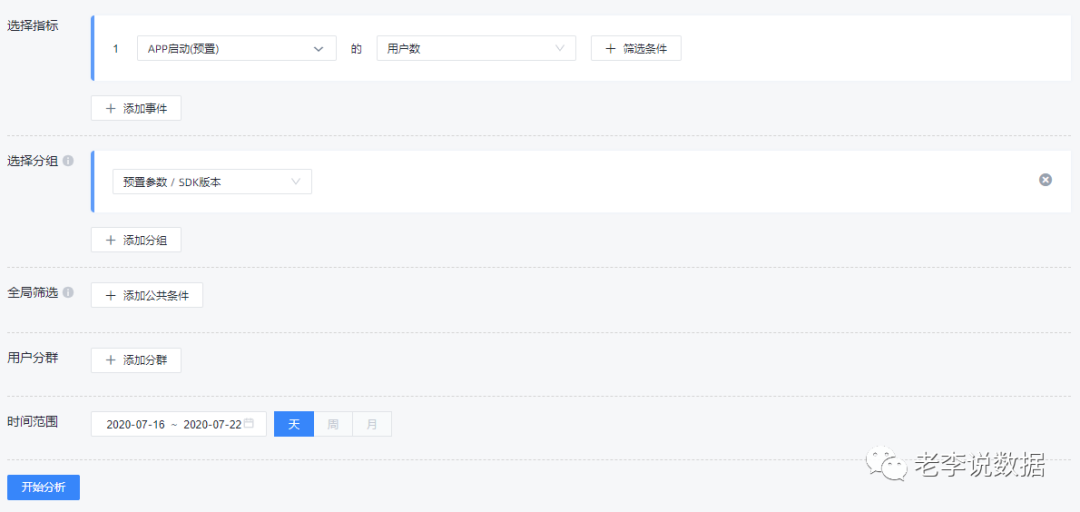Viewport: 1080px width, 512px height.
Task: Click the 添加事件 button
Action: pos(136,108)
